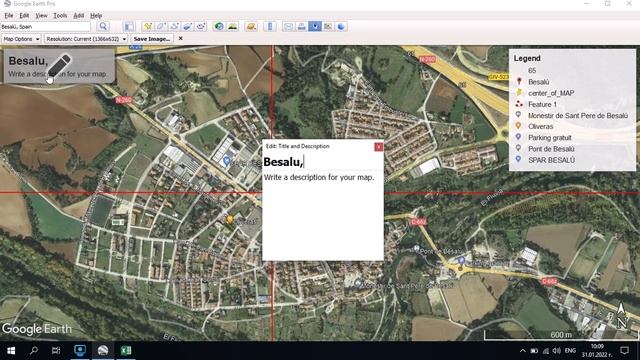Click "Pont de Besalú" legend entry

click(x=551, y=149)
